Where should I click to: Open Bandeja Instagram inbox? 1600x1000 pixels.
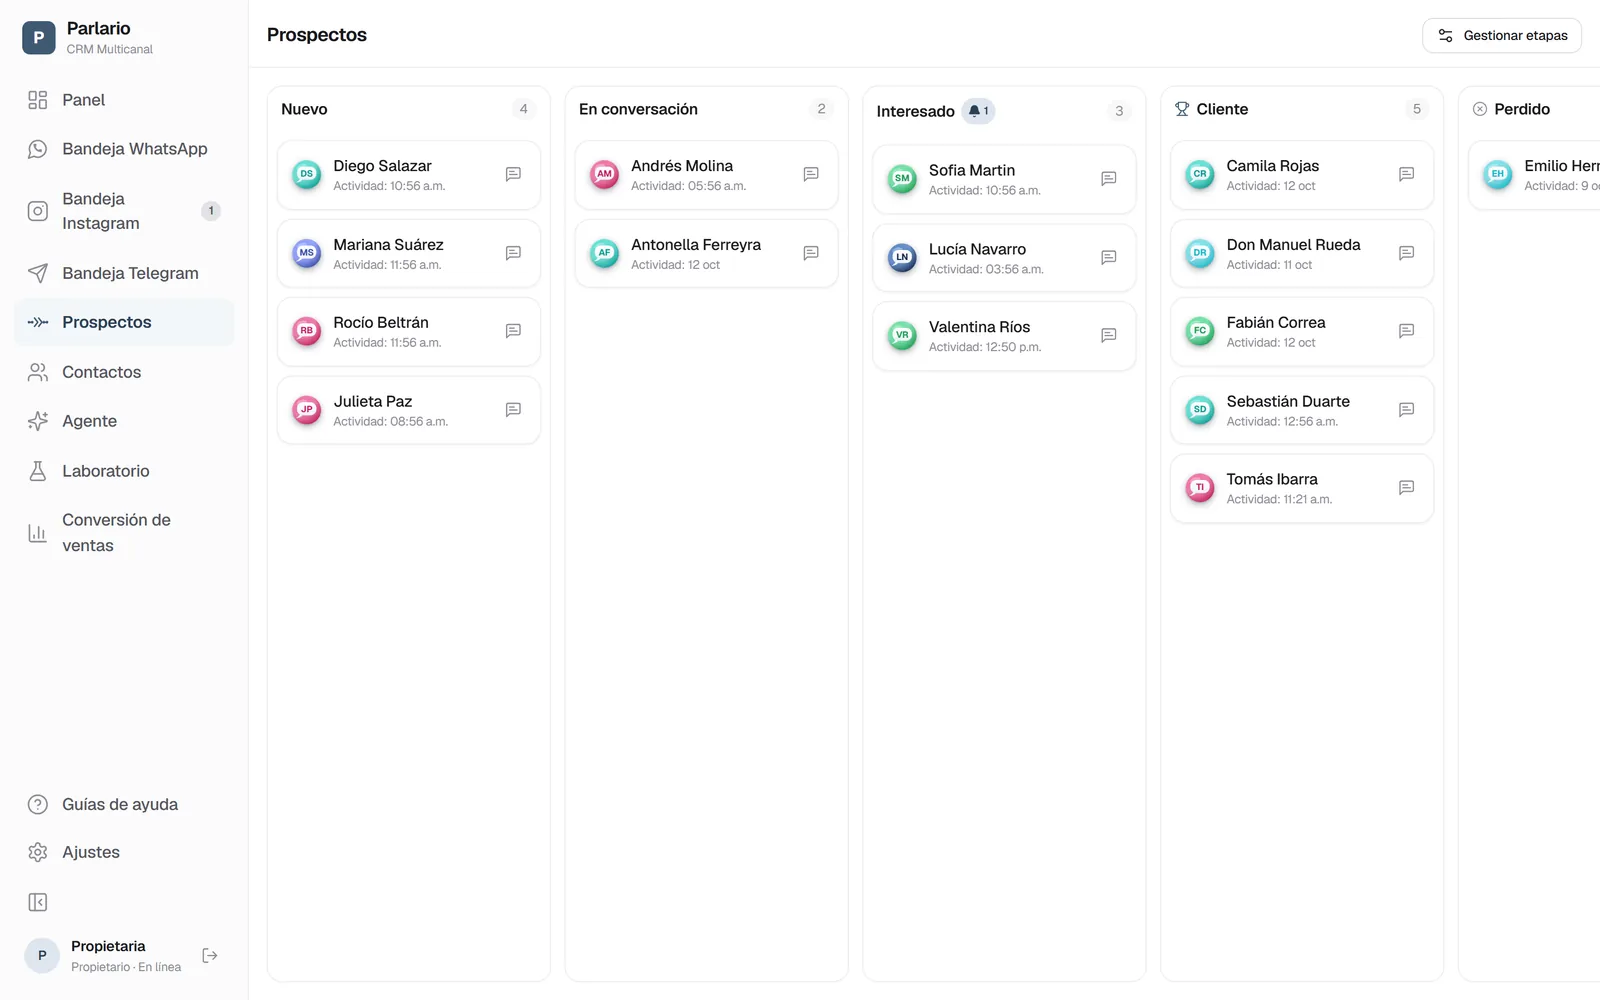pyautogui.click(x=124, y=211)
